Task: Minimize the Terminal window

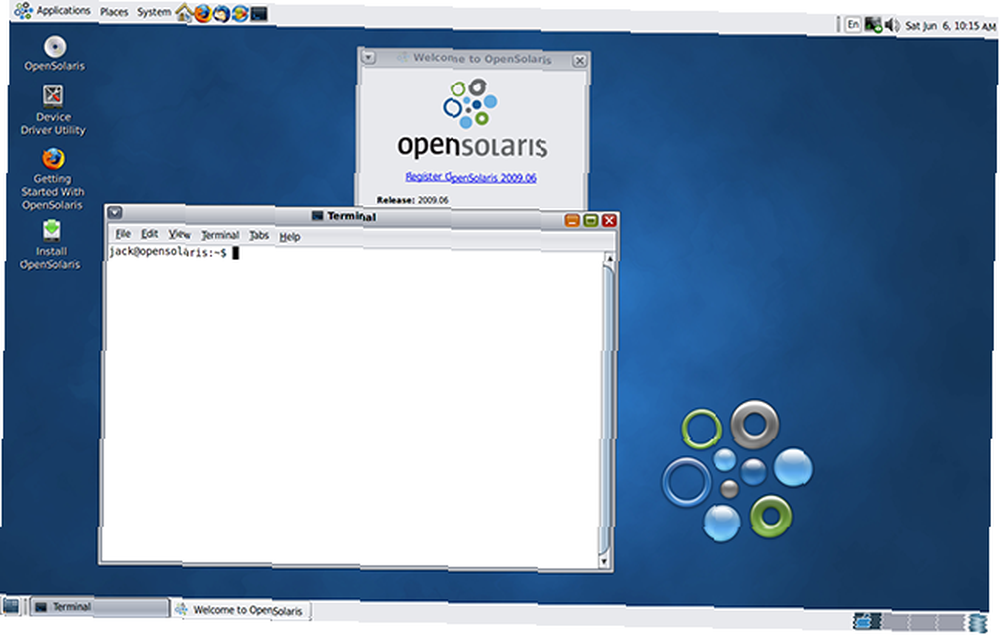Action: [x=572, y=220]
